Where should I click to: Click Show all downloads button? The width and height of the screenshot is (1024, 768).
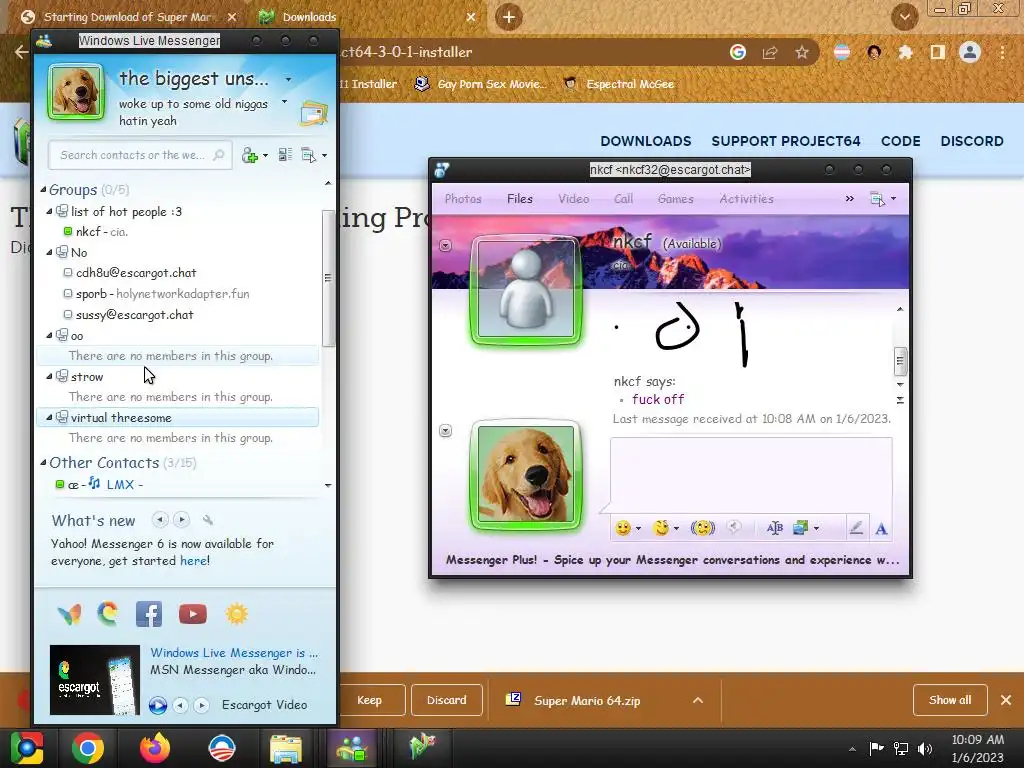(950, 700)
